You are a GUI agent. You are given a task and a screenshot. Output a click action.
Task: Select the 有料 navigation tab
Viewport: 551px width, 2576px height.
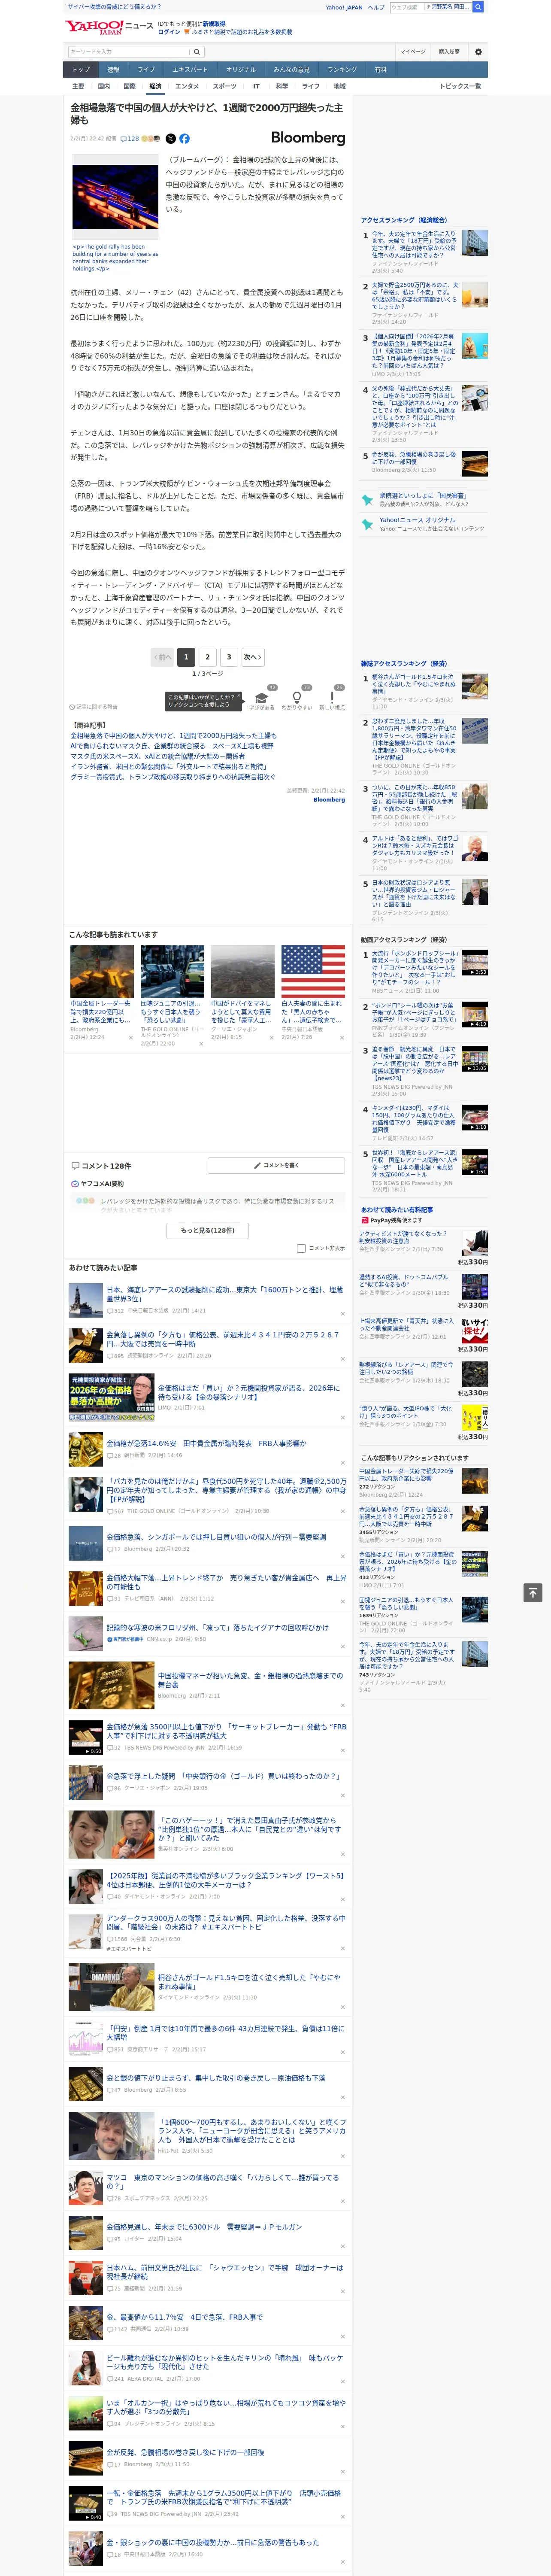pos(380,70)
